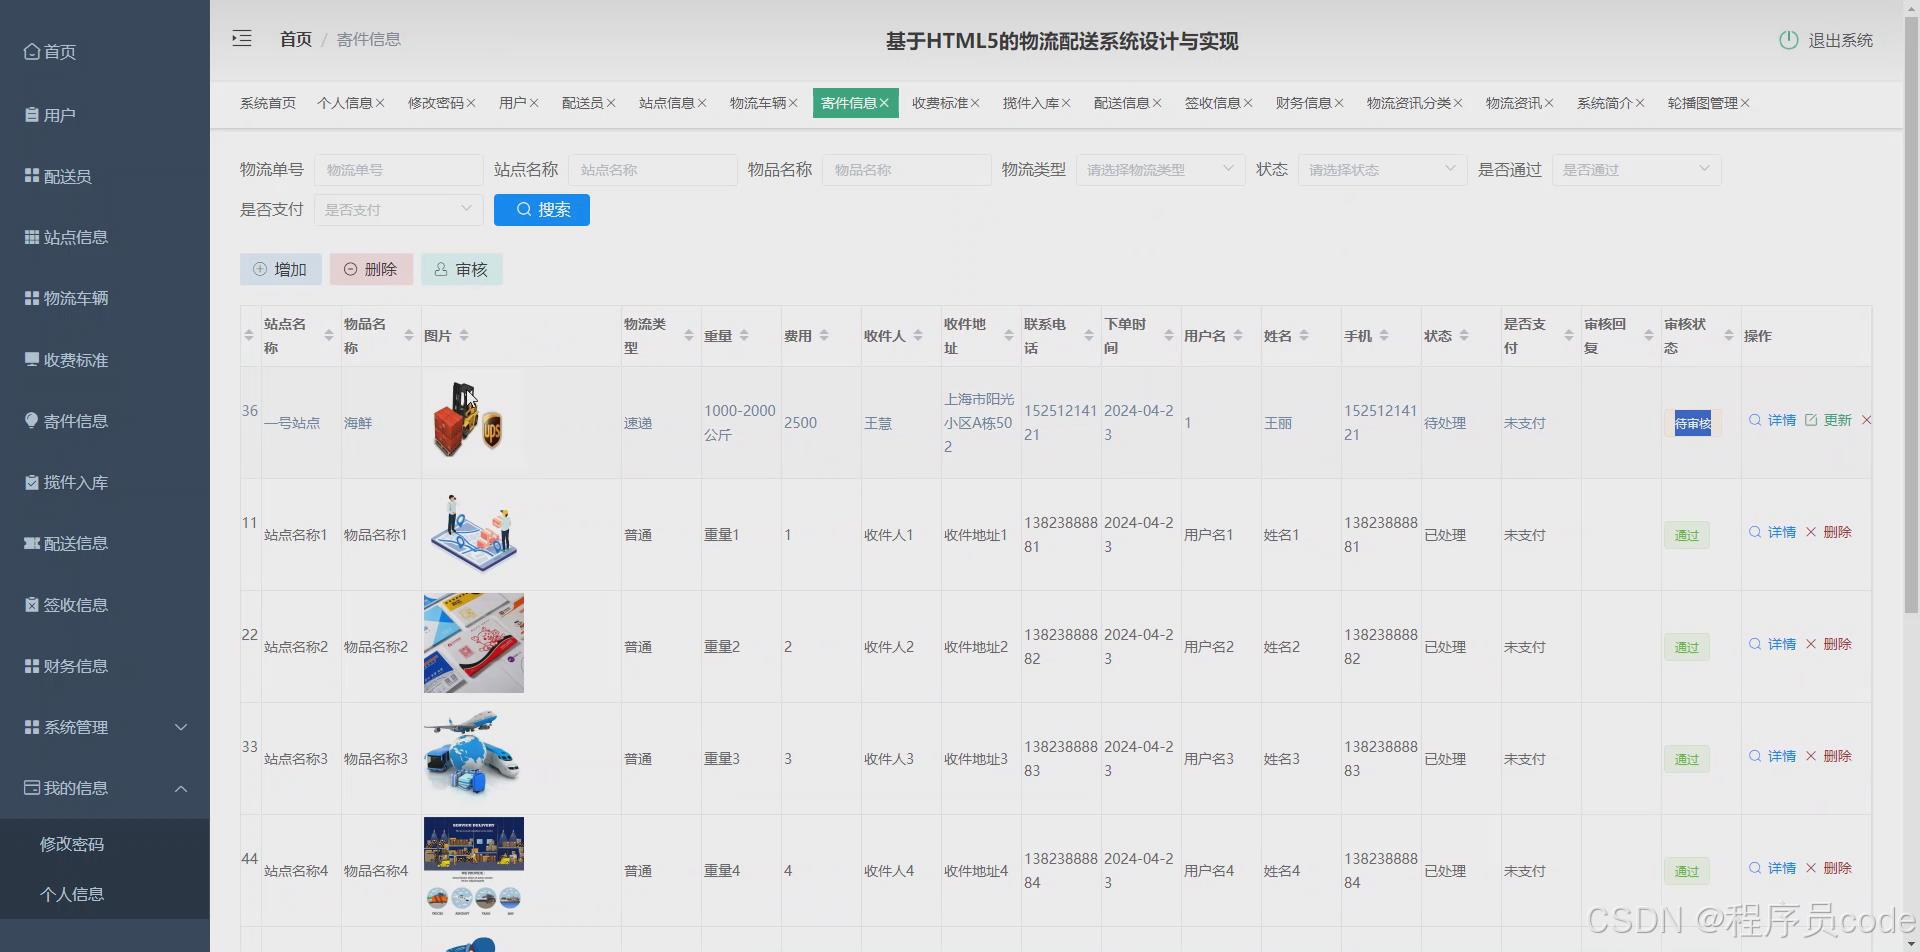Viewport: 1920px width, 952px height.
Task: Open the 是否支付 dropdown
Action: pyautogui.click(x=397, y=209)
